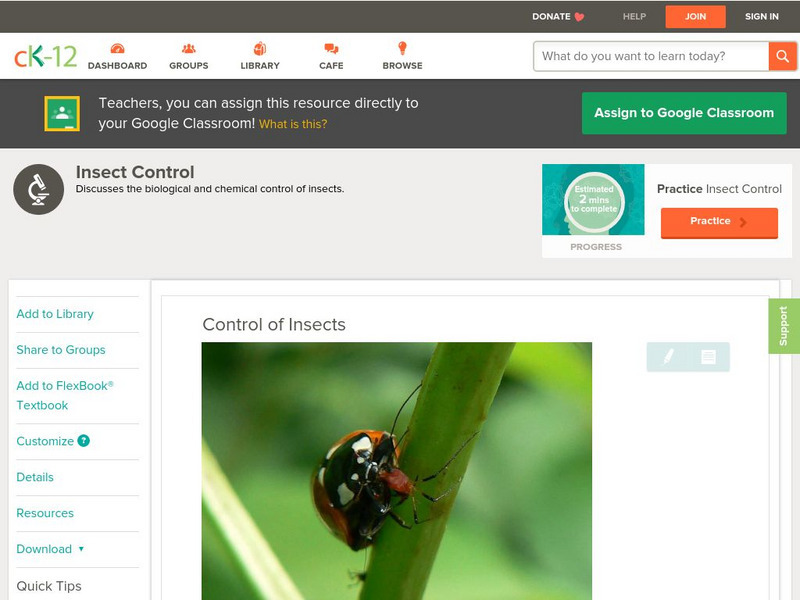Open the Dashboard section

pyautogui.click(x=120, y=56)
